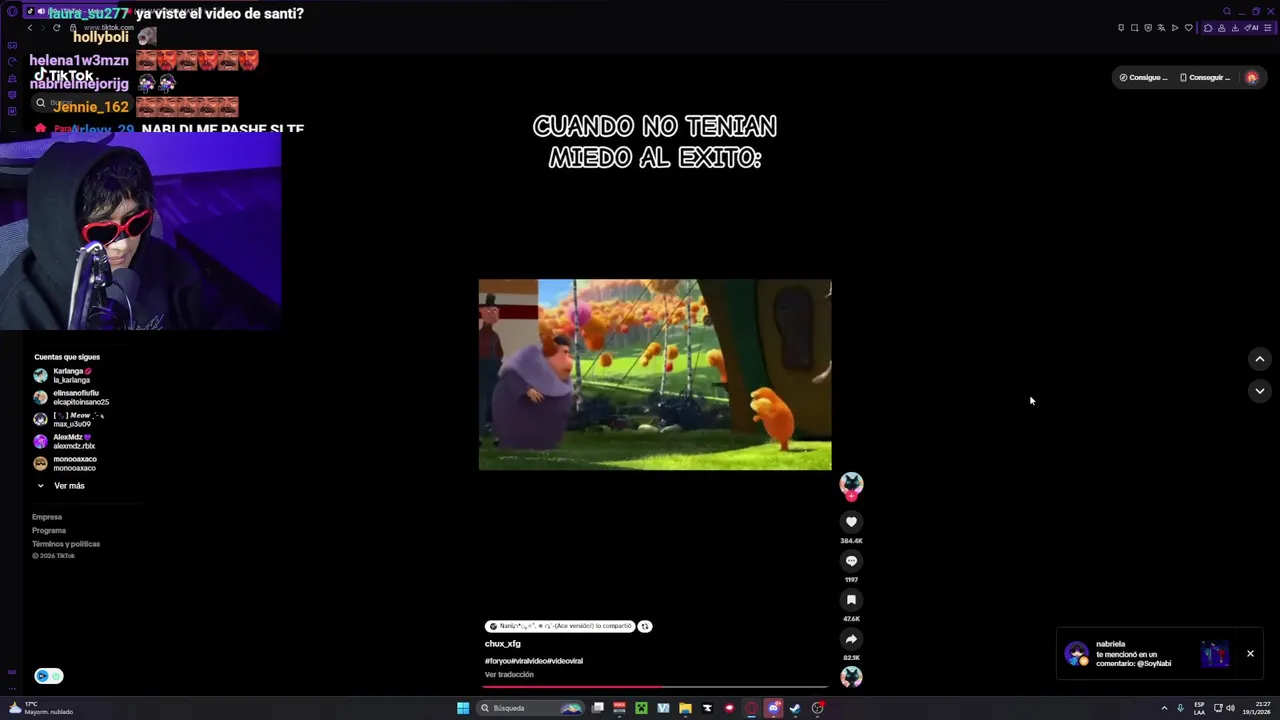Click the volume icon in system tray
The image size is (1280, 720).
[1230, 708]
